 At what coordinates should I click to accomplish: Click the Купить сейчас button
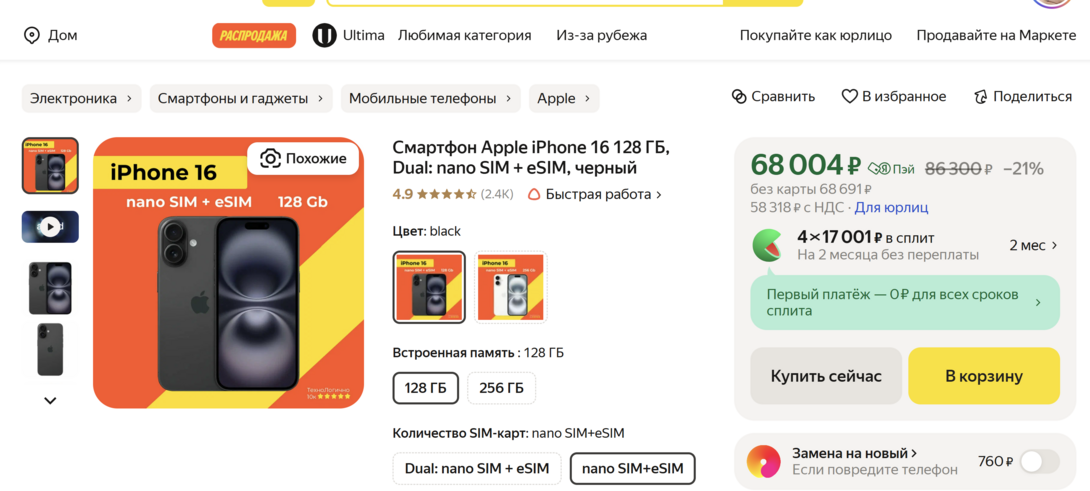point(826,376)
